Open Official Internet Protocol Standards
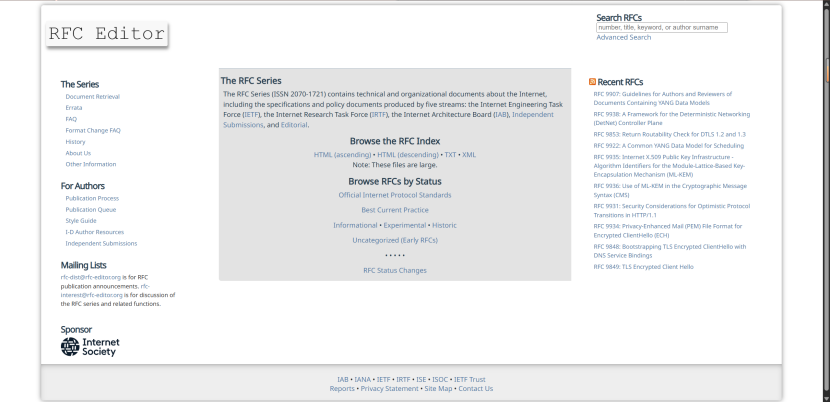 395,195
